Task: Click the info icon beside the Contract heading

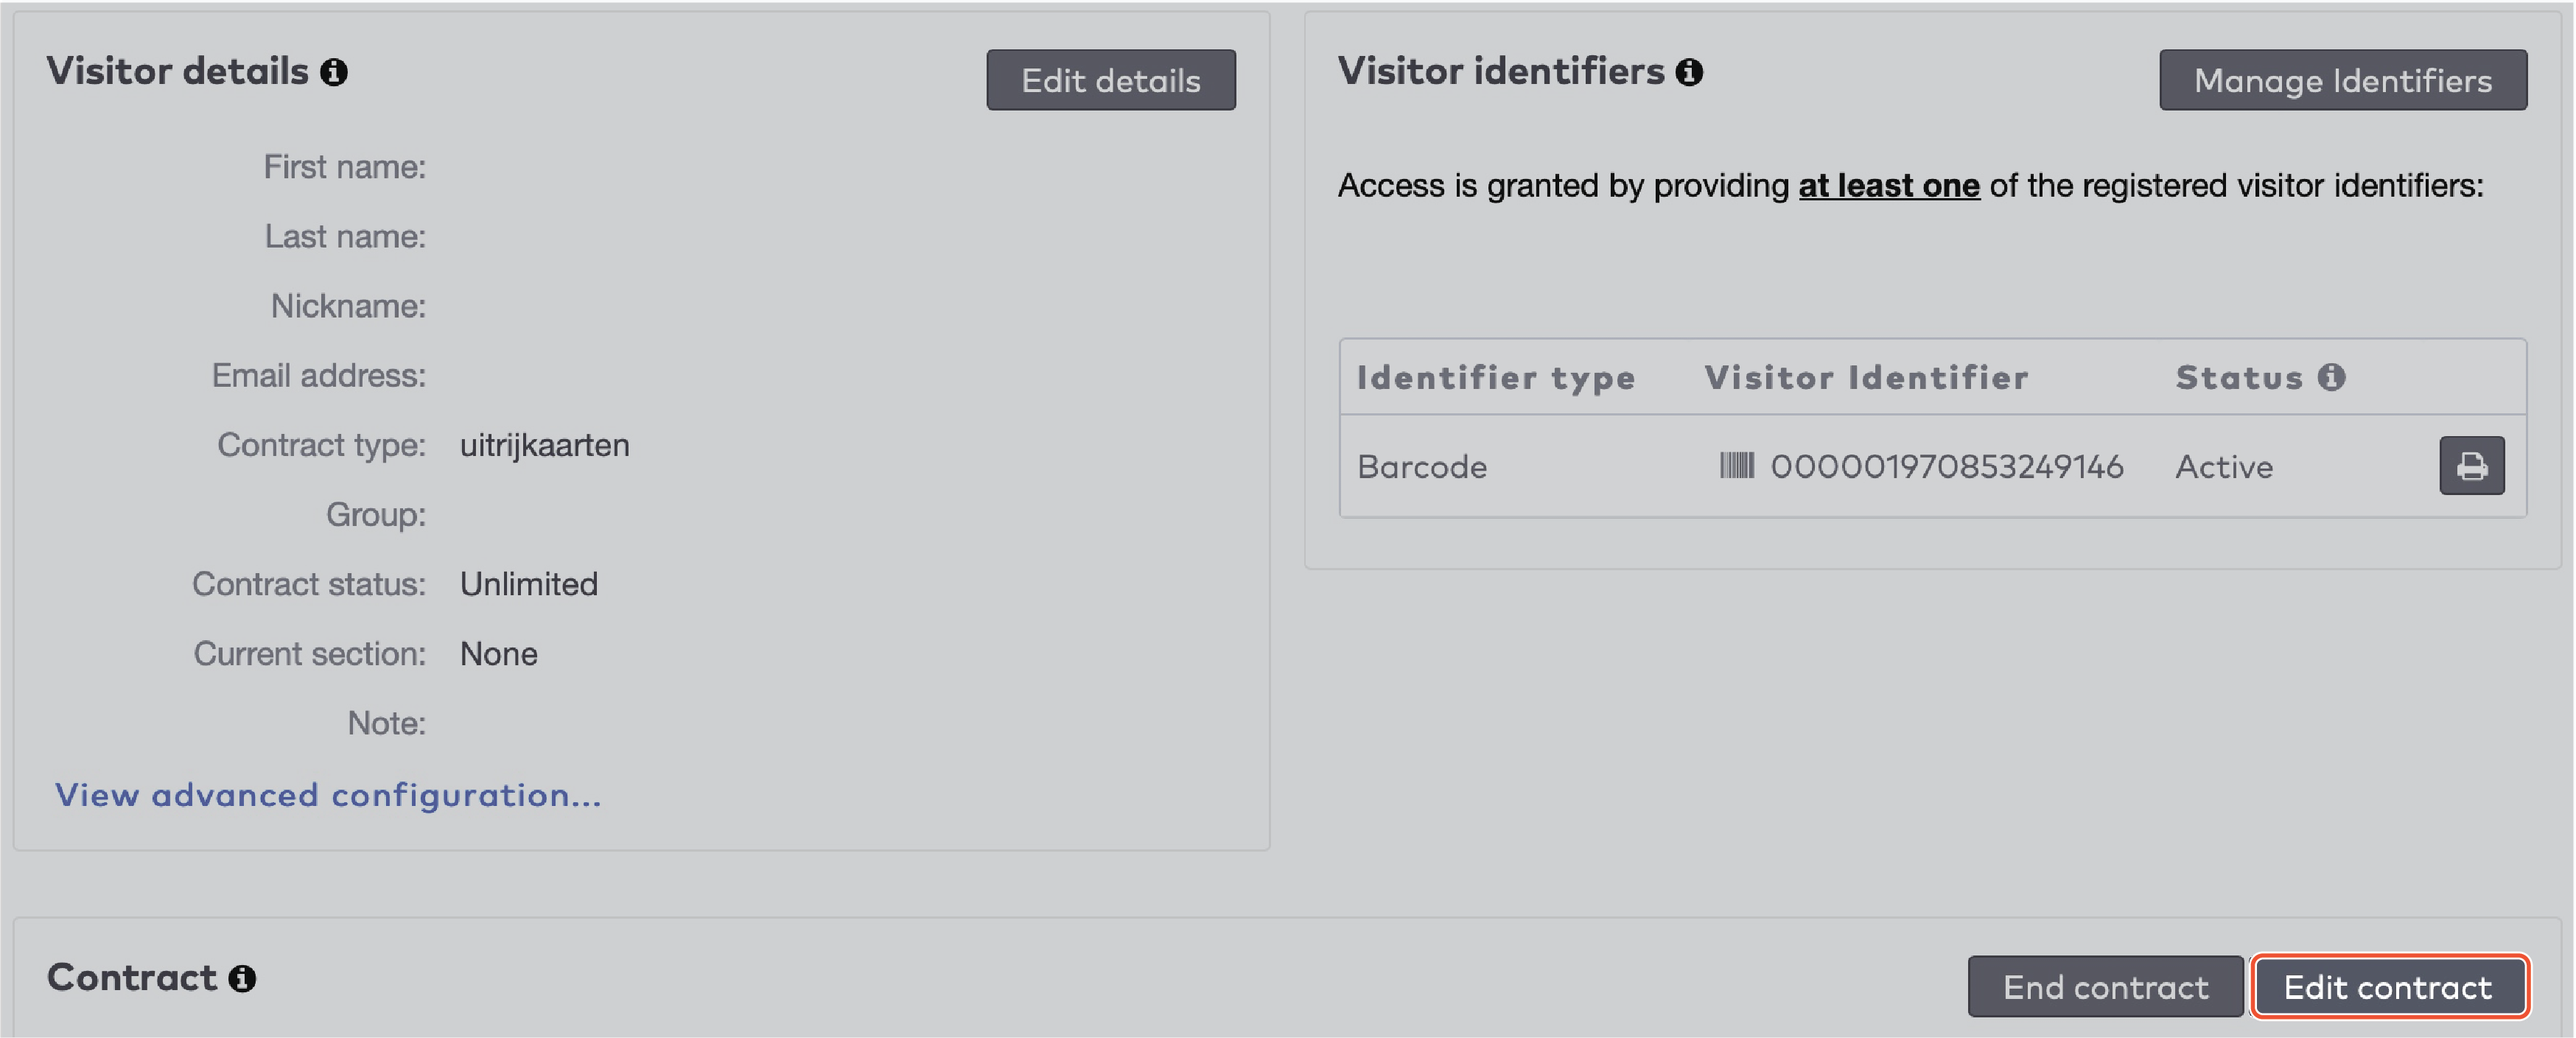Action: [x=242, y=978]
